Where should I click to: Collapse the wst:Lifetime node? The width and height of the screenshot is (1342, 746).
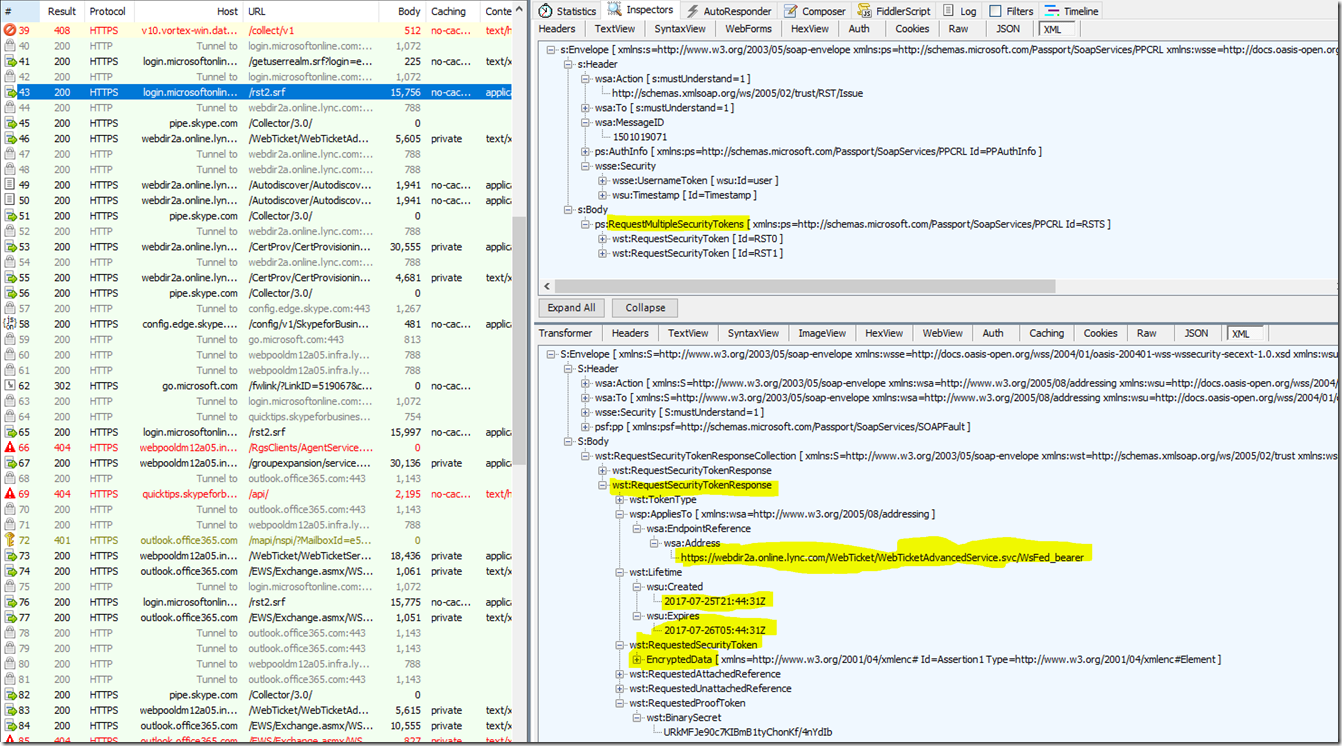point(619,572)
